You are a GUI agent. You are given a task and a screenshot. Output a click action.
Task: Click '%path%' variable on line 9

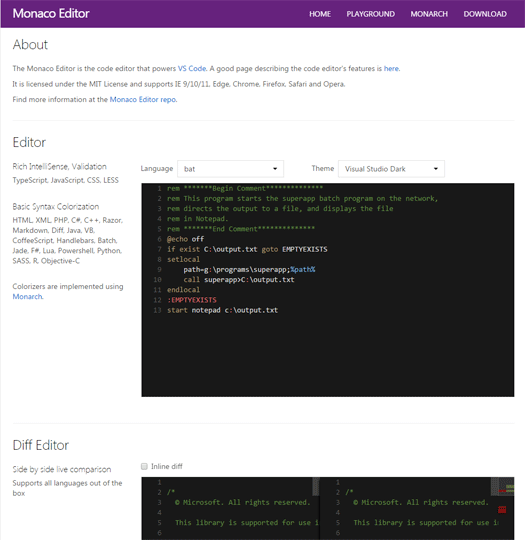(302, 269)
